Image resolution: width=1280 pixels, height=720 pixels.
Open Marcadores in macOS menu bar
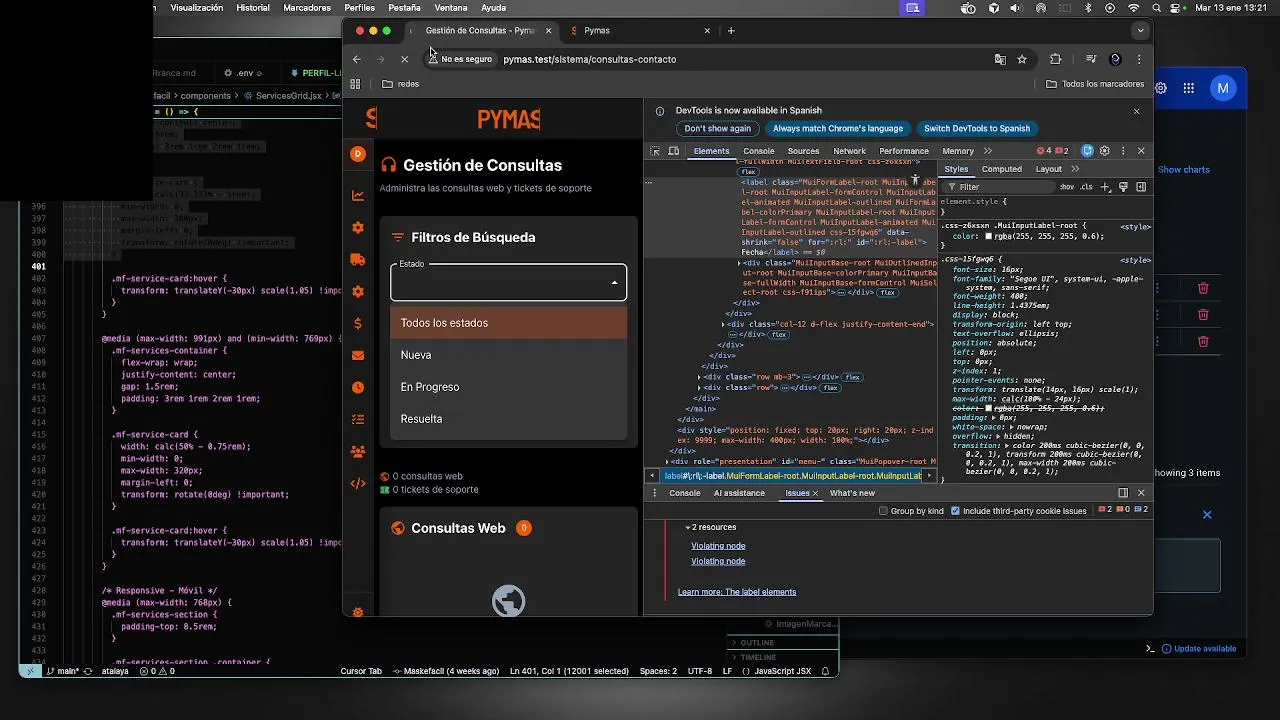pyautogui.click(x=307, y=7)
